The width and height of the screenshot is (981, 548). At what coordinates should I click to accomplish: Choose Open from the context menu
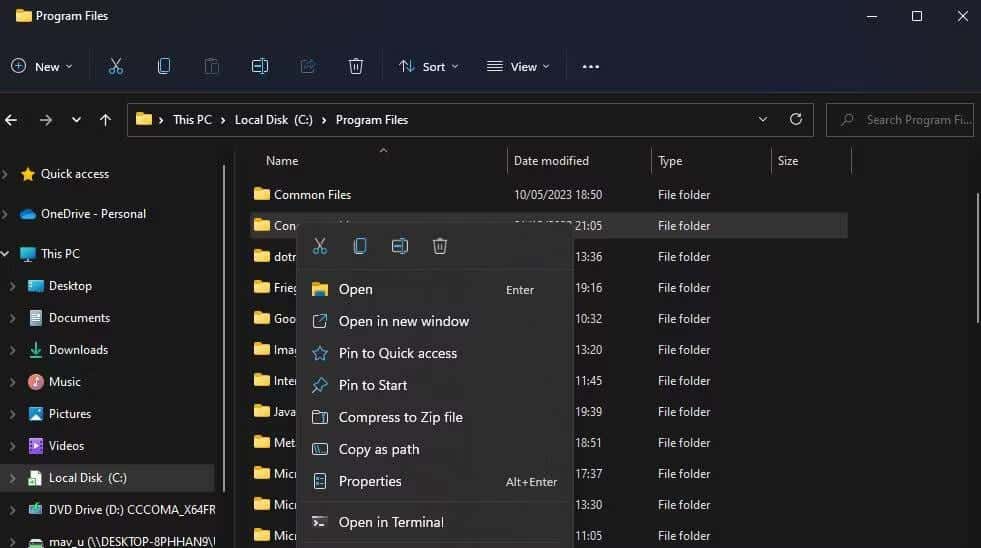point(435,289)
